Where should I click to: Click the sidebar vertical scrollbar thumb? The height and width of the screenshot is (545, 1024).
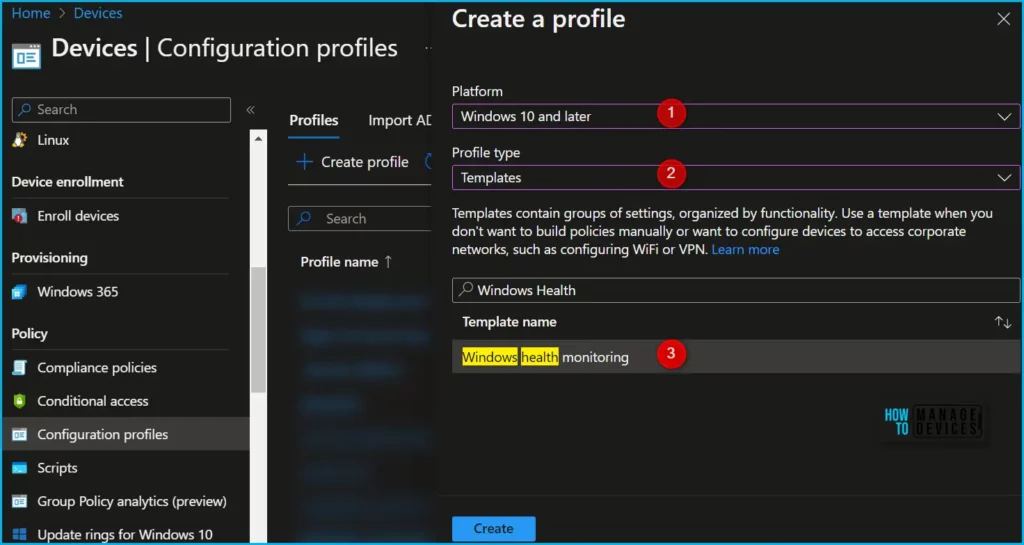[259, 330]
